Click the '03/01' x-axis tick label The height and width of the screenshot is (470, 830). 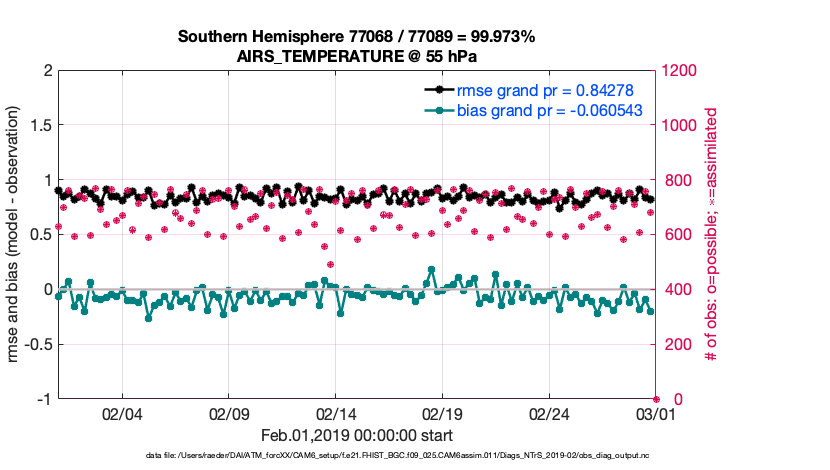(x=655, y=414)
